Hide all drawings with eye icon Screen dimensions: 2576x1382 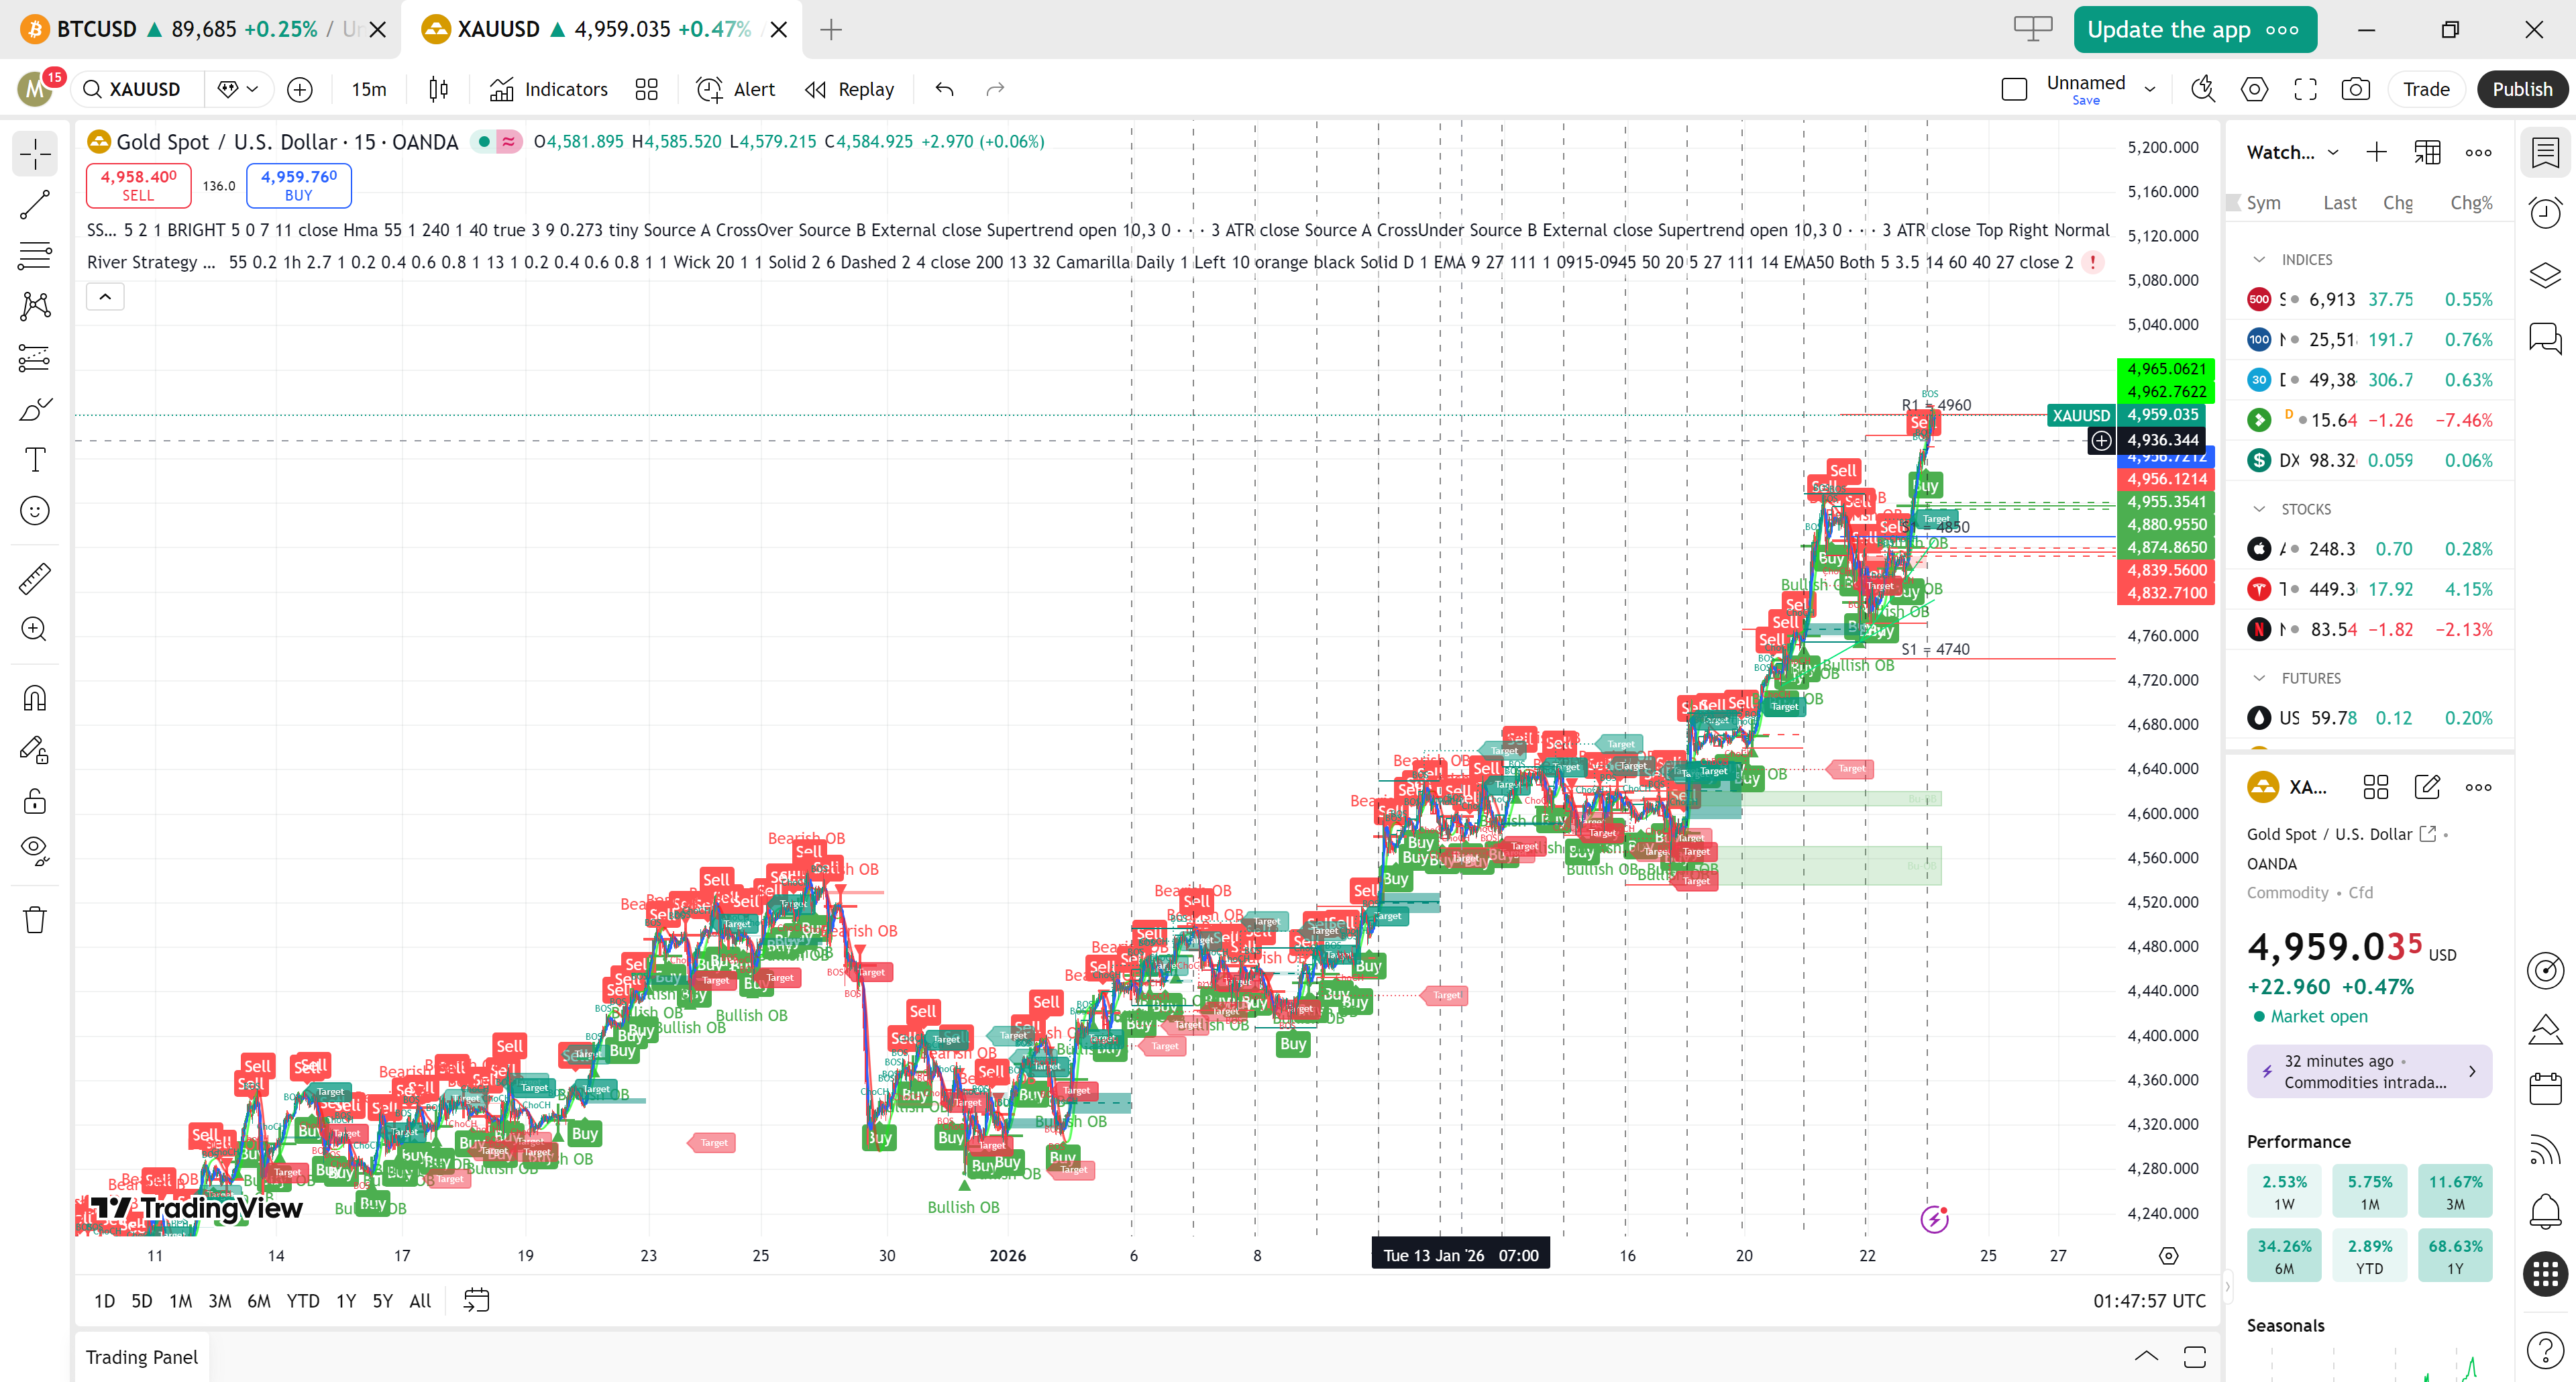click(35, 851)
